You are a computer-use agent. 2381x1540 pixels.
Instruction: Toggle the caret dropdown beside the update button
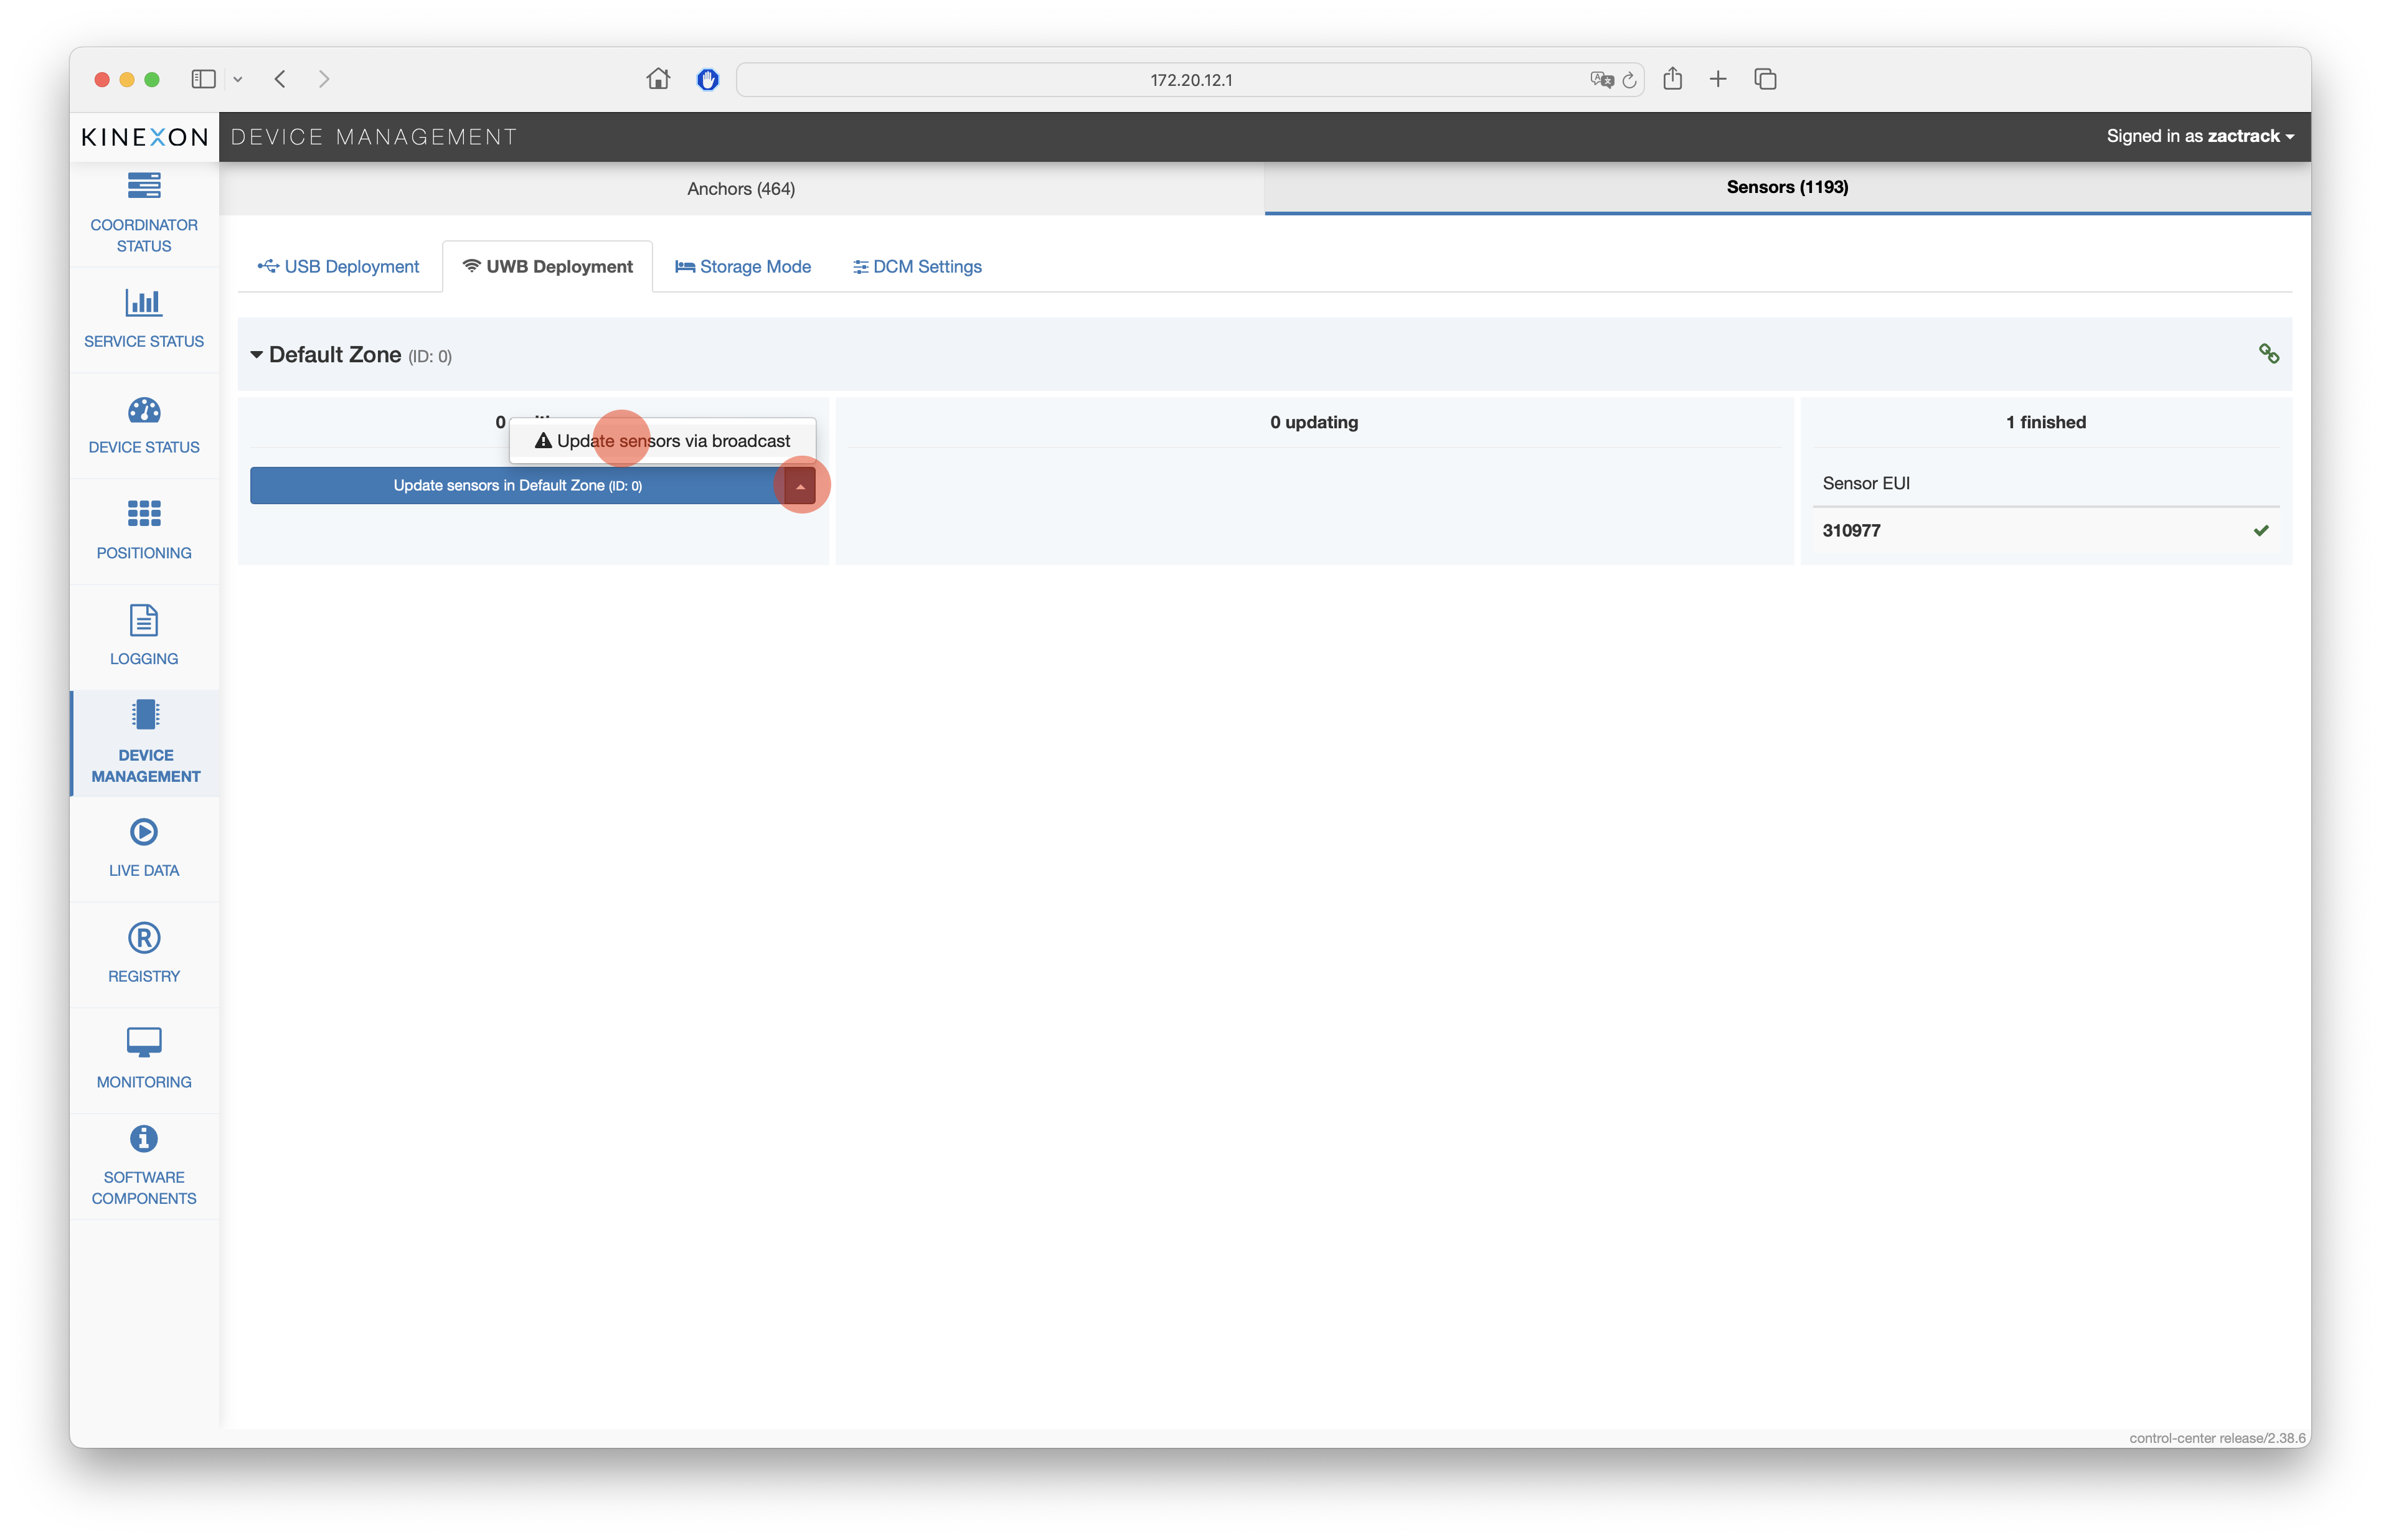tap(800, 486)
